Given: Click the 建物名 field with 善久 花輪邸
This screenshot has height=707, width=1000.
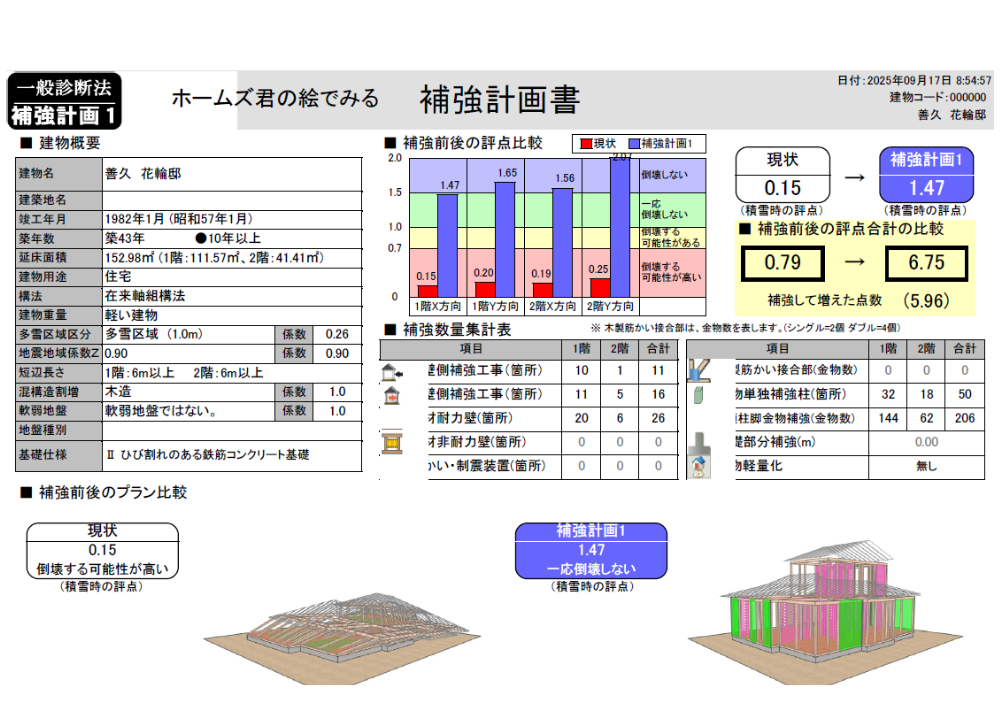Looking at the screenshot, I should (x=231, y=173).
